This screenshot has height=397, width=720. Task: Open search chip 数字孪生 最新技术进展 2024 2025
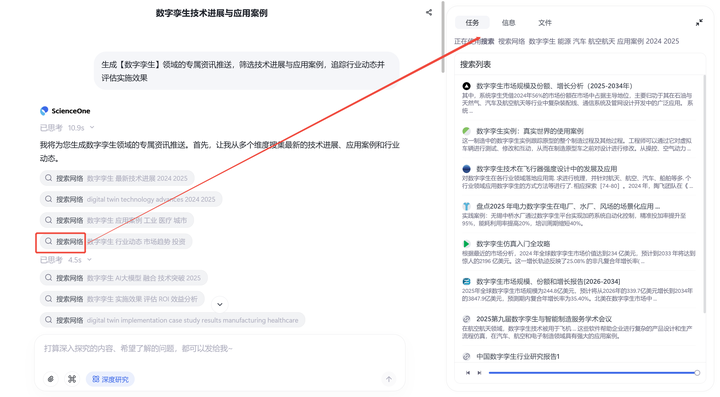point(117,178)
